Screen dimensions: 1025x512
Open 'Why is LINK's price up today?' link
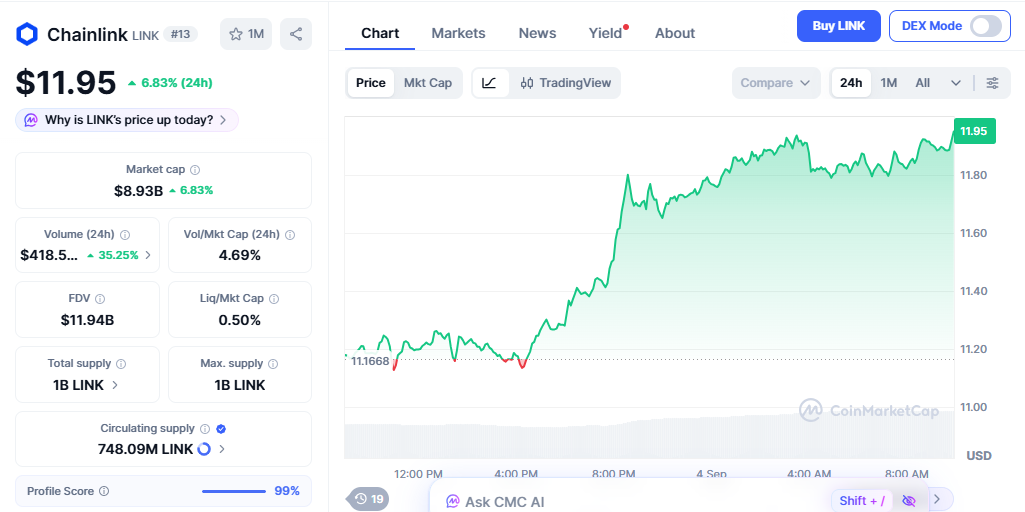point(128,120)
